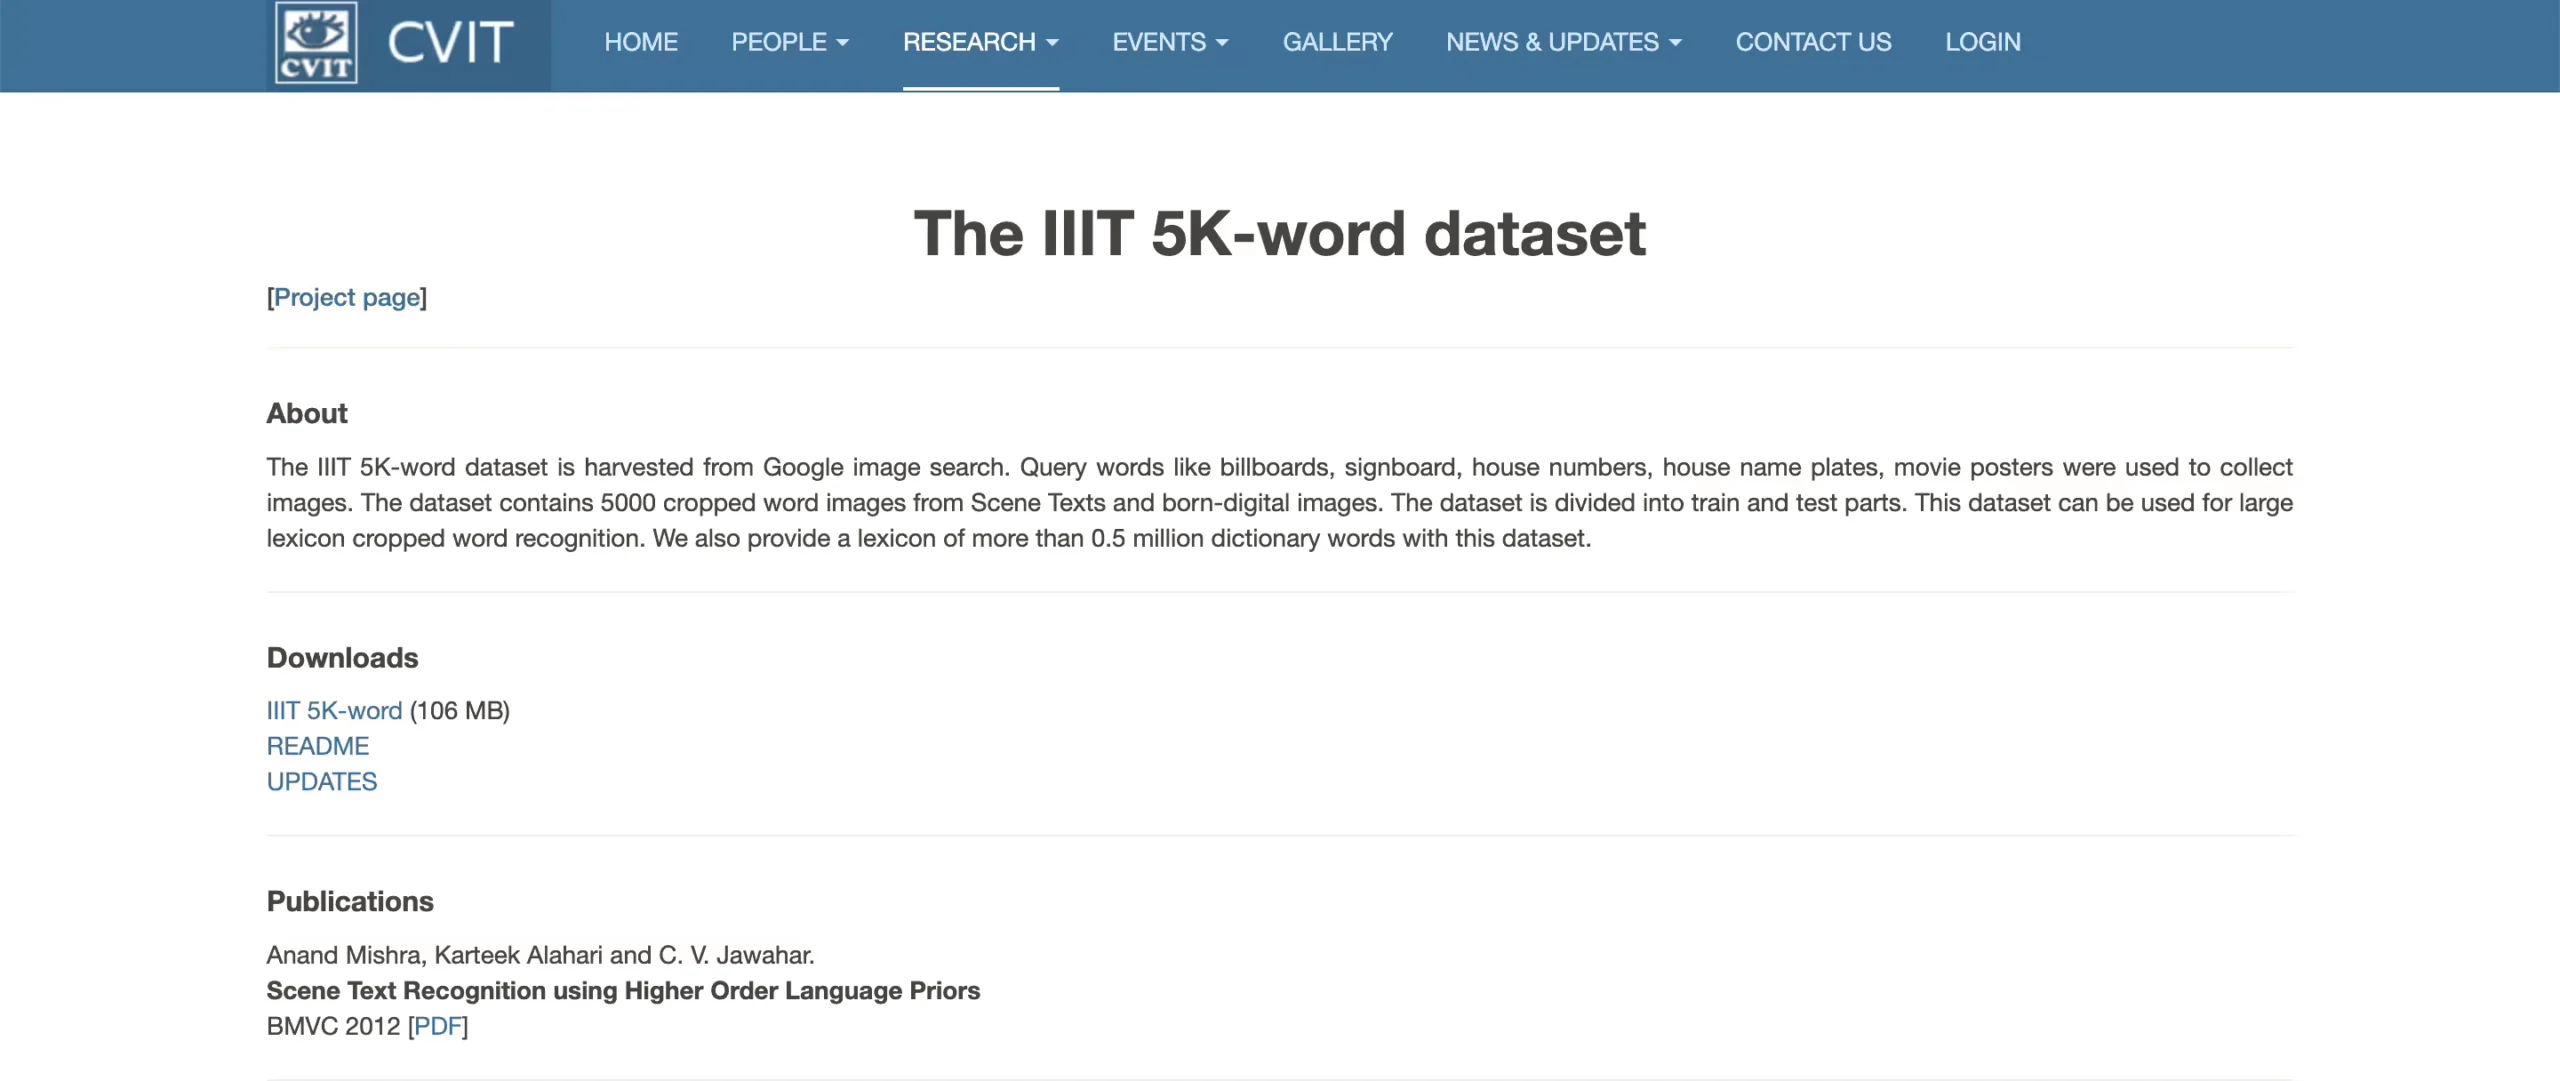
Task: Click the page title 'The IIIT 5K-word dataset'
Action: coord(1280,233)
